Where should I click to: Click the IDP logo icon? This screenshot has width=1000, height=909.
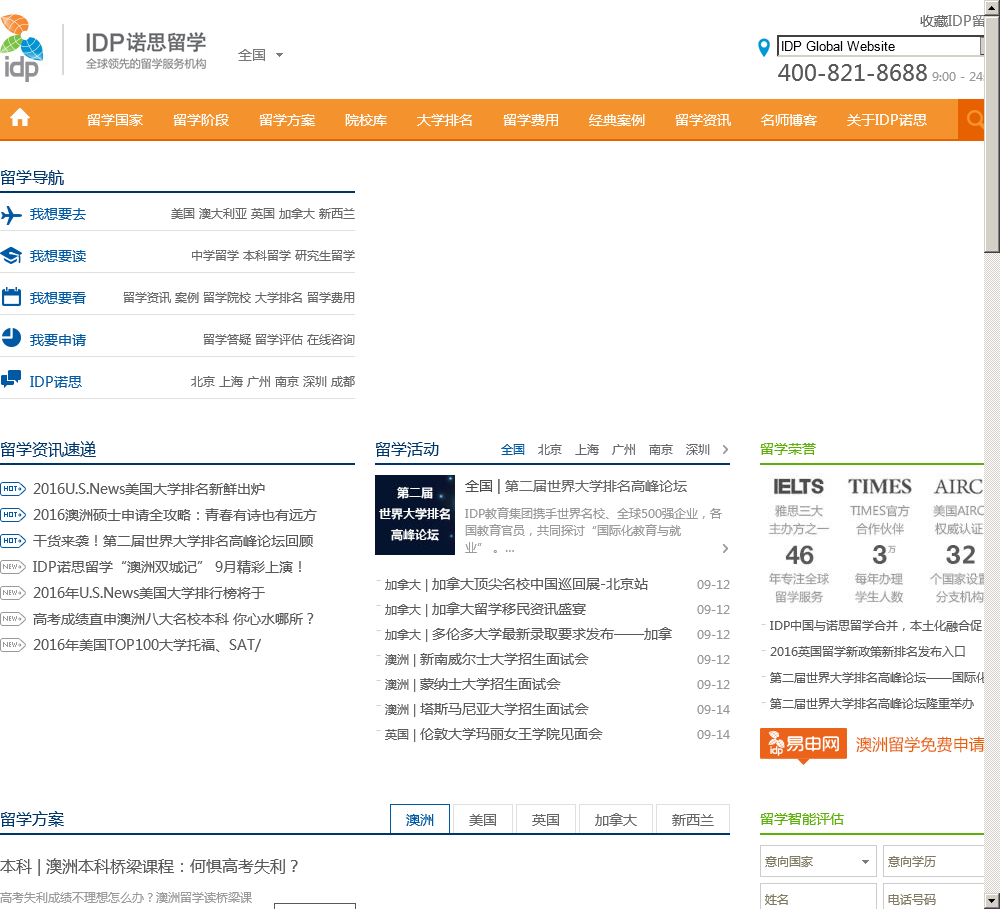(22, 48)
